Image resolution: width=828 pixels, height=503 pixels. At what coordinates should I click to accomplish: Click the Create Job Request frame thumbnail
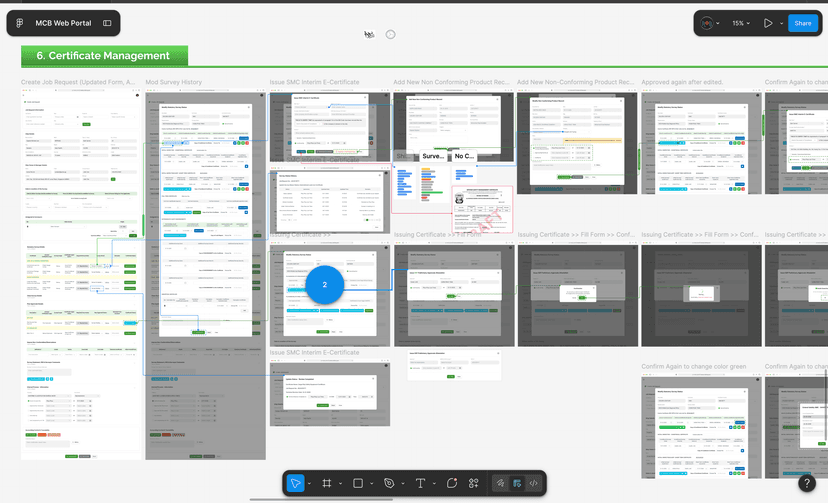point(81,274)
